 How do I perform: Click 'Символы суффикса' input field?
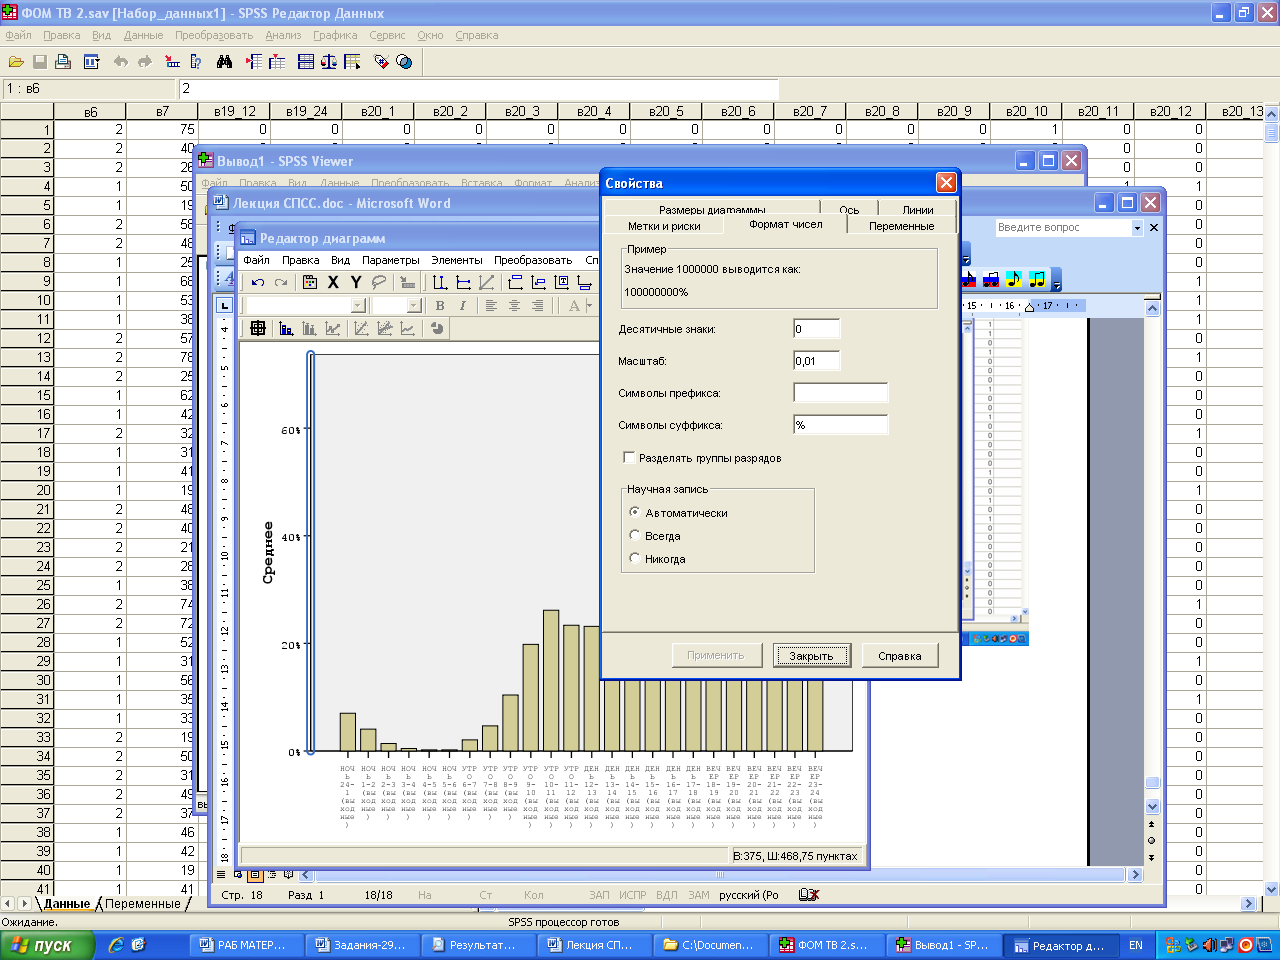pos(841,425)
